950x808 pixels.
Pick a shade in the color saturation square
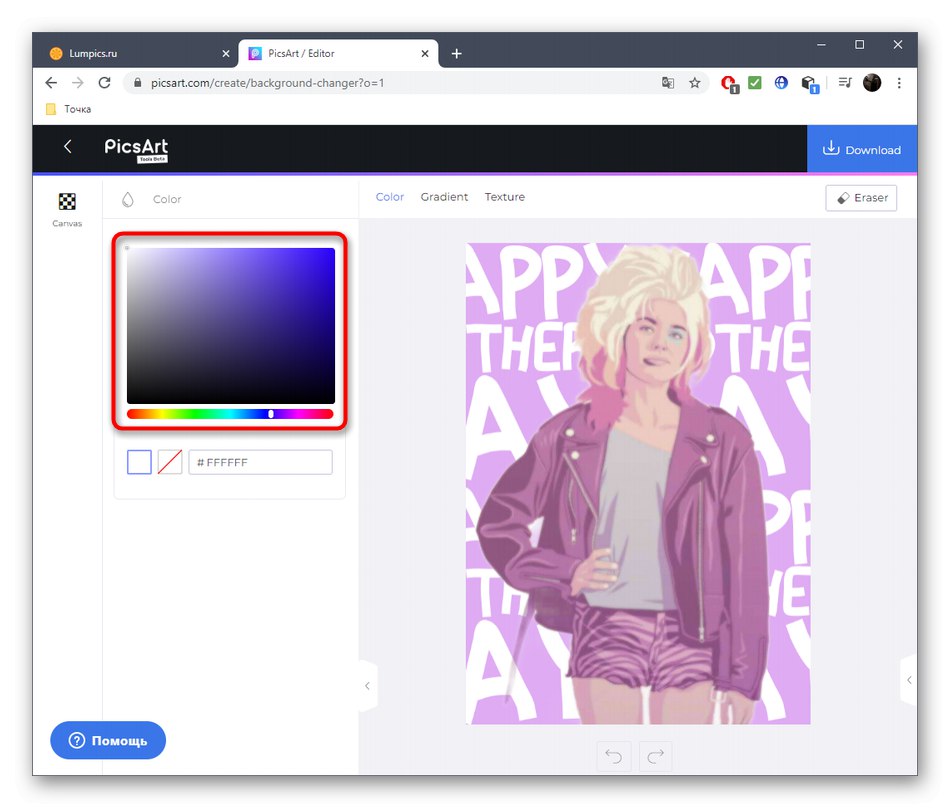[231, 325]
